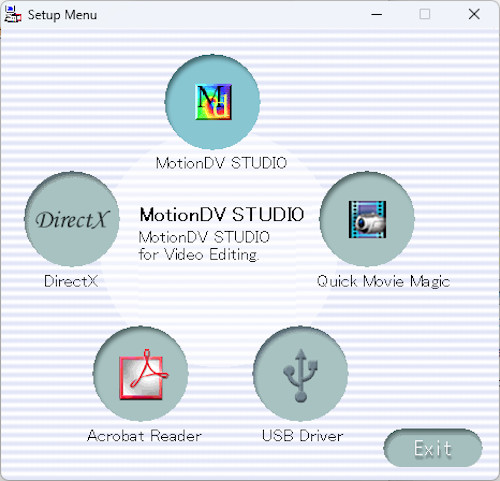Image resolution: width=500 pixels, height=481 pixels.
Task: Click the bold "MotionDV STUDIO" heading
Action: click(222, 215)
